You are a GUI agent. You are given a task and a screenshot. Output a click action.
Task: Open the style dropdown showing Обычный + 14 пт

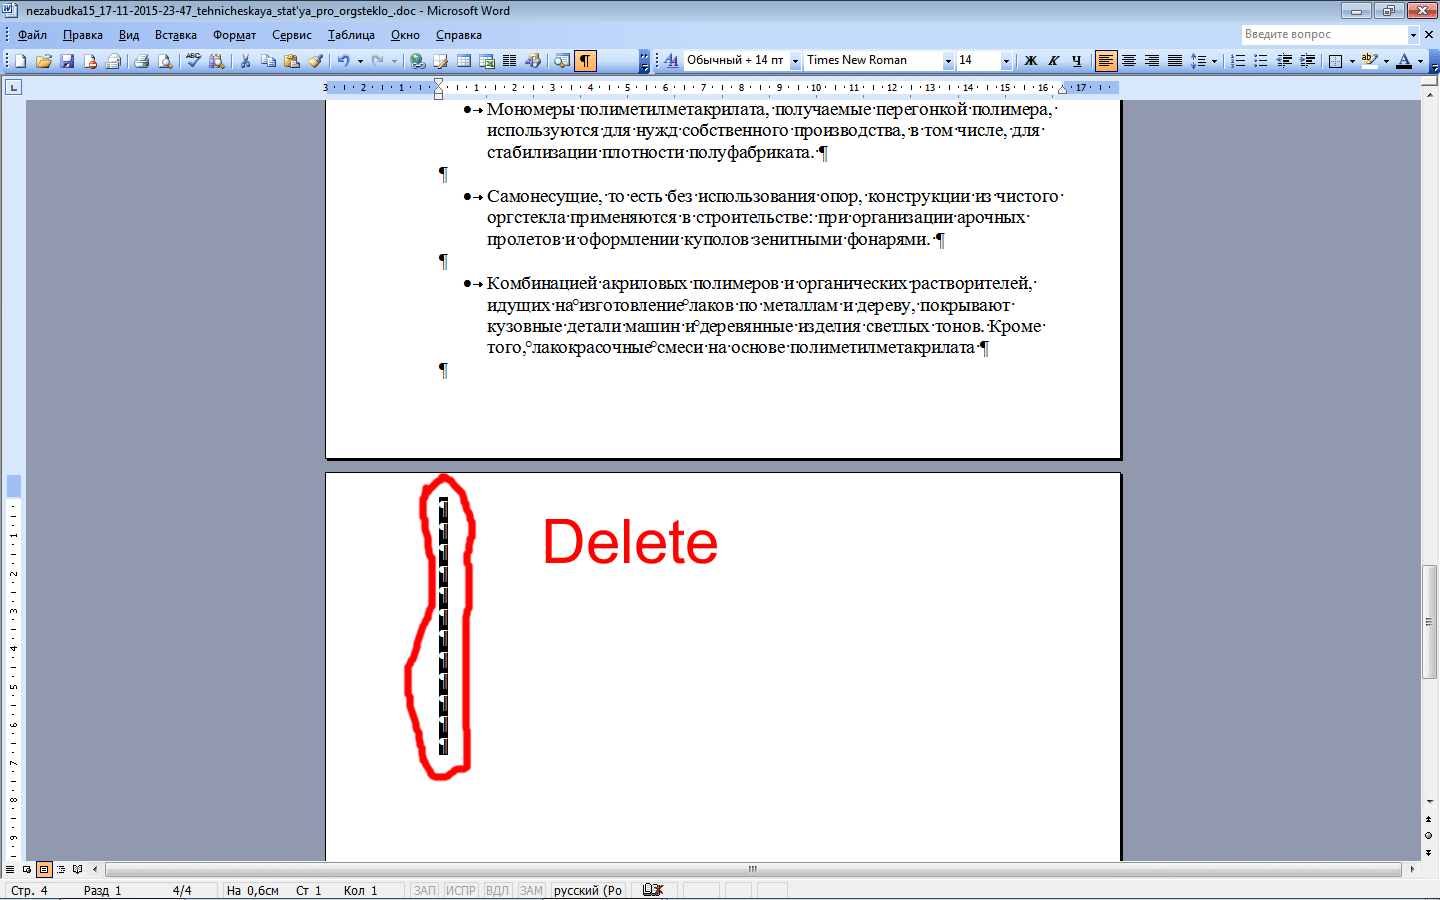tap(795, 61)
